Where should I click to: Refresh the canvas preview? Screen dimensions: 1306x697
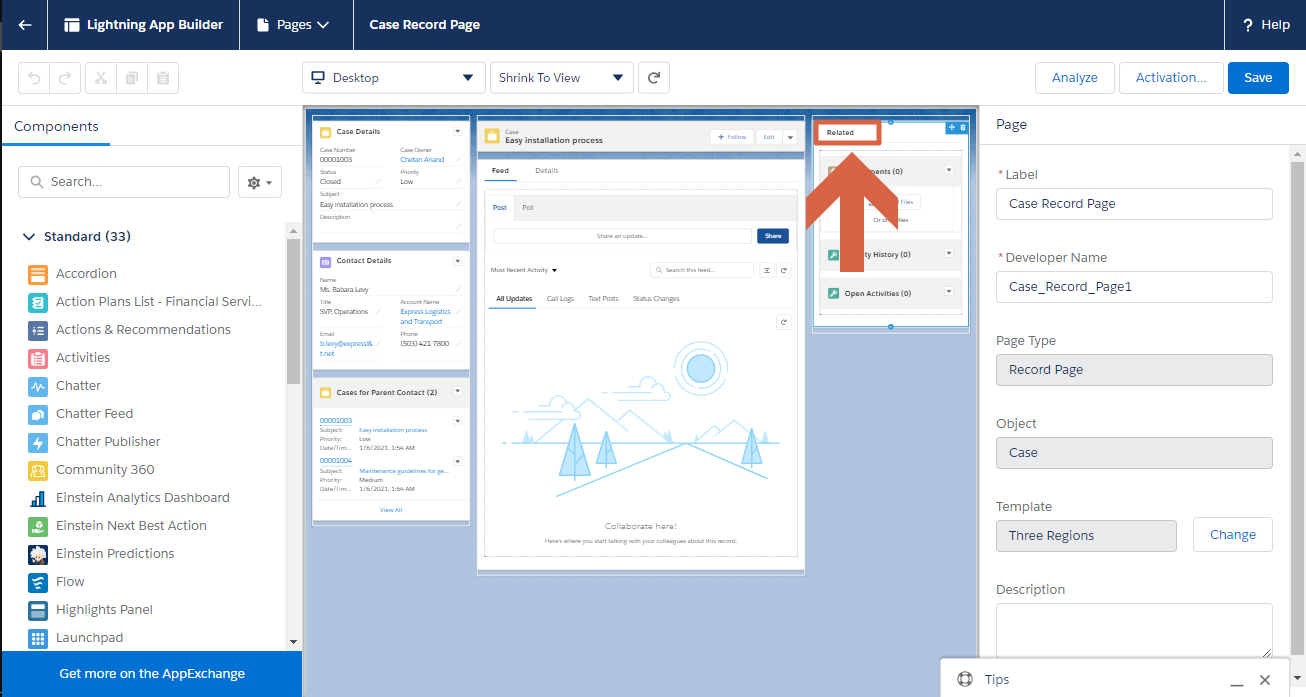(654, 78)
